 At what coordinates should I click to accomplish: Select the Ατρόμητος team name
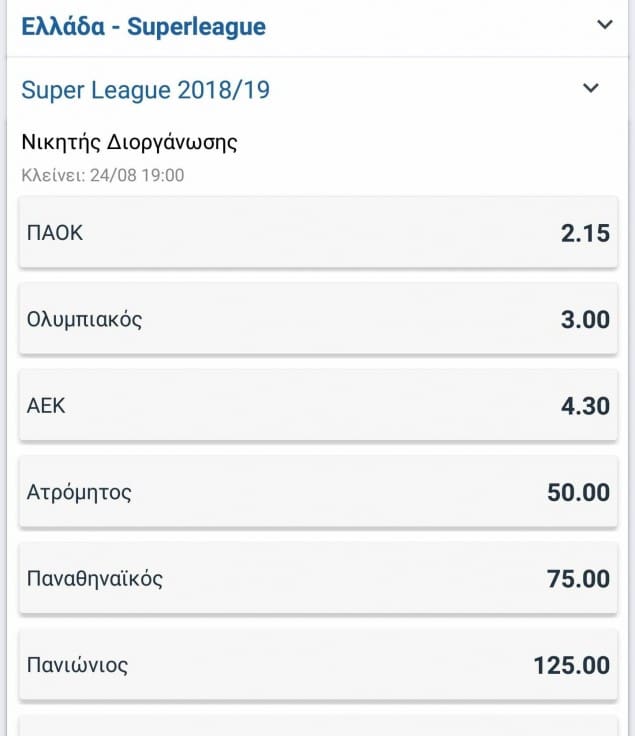tap(79, 492)
